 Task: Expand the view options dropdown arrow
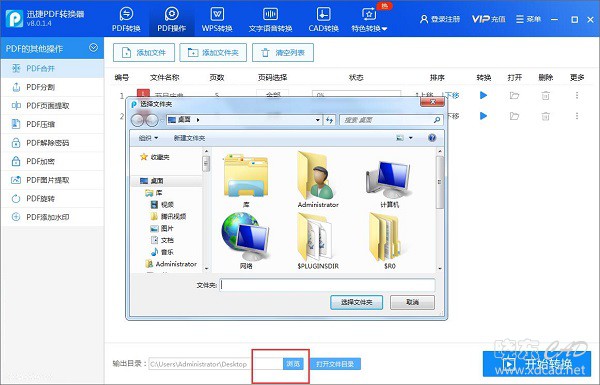tap(411, 138)
